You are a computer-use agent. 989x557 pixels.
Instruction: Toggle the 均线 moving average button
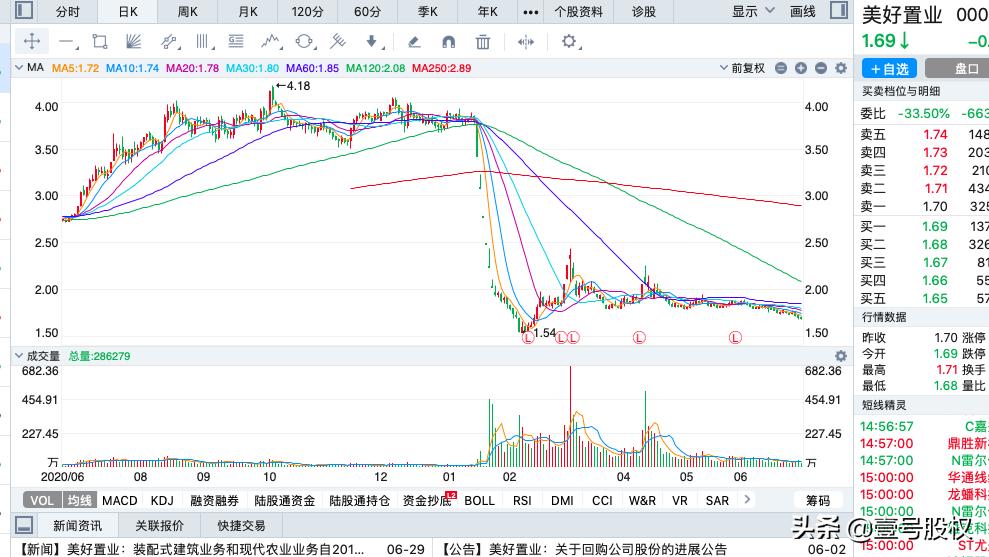(79, 500)
